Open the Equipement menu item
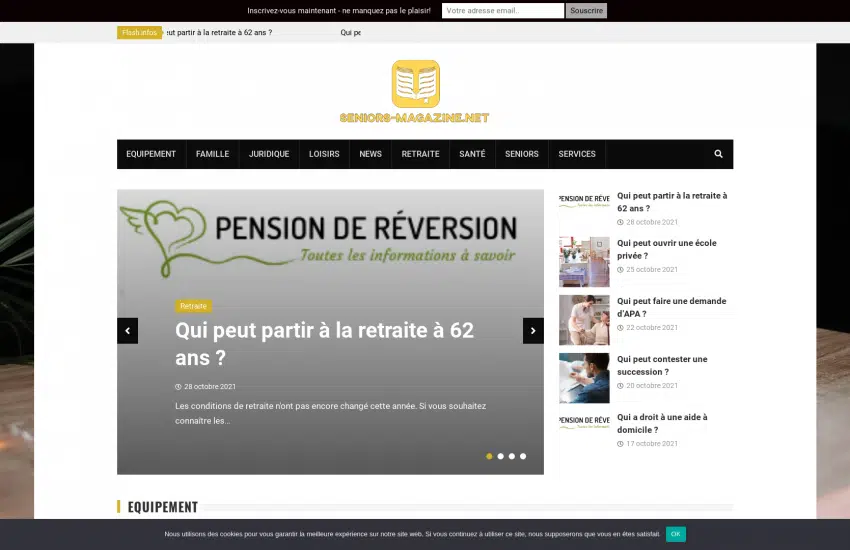 (x=151, y=154)
